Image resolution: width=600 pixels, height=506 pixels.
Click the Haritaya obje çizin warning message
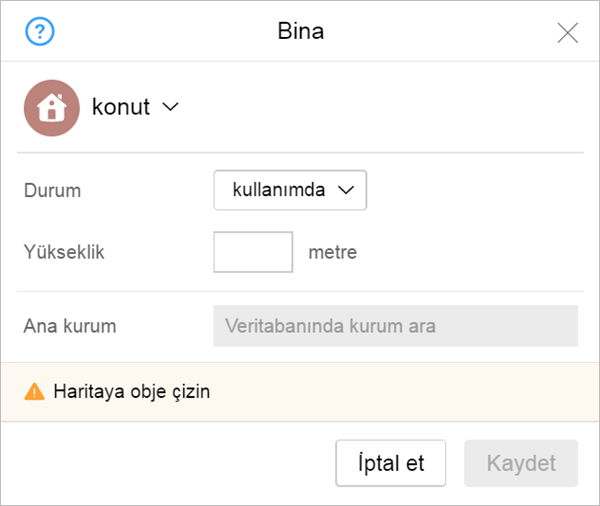pos(132,392)
